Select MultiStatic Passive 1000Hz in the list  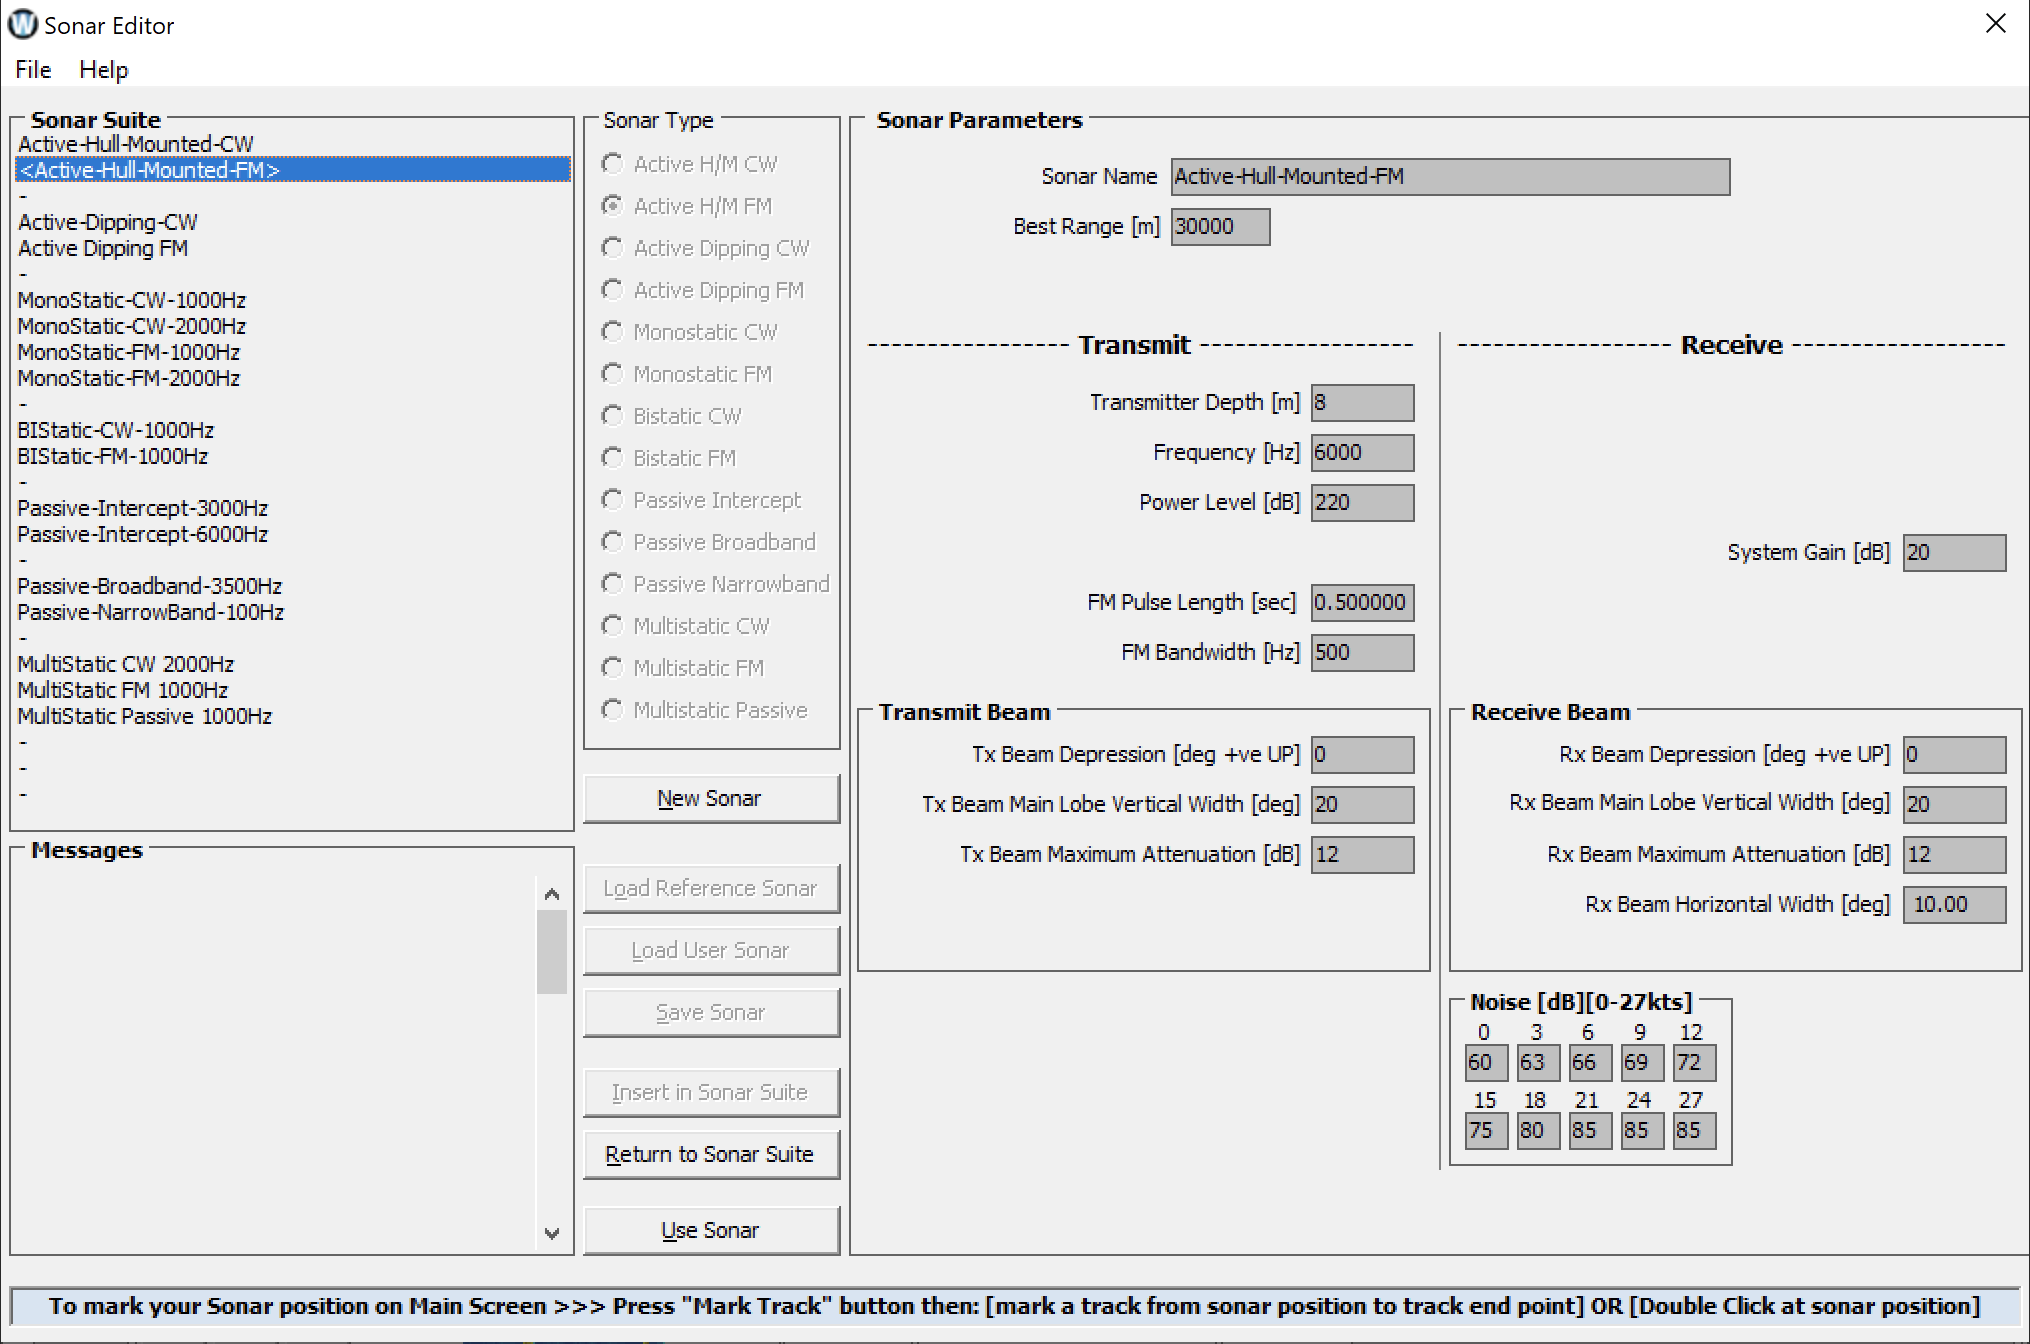coord(292,716)
